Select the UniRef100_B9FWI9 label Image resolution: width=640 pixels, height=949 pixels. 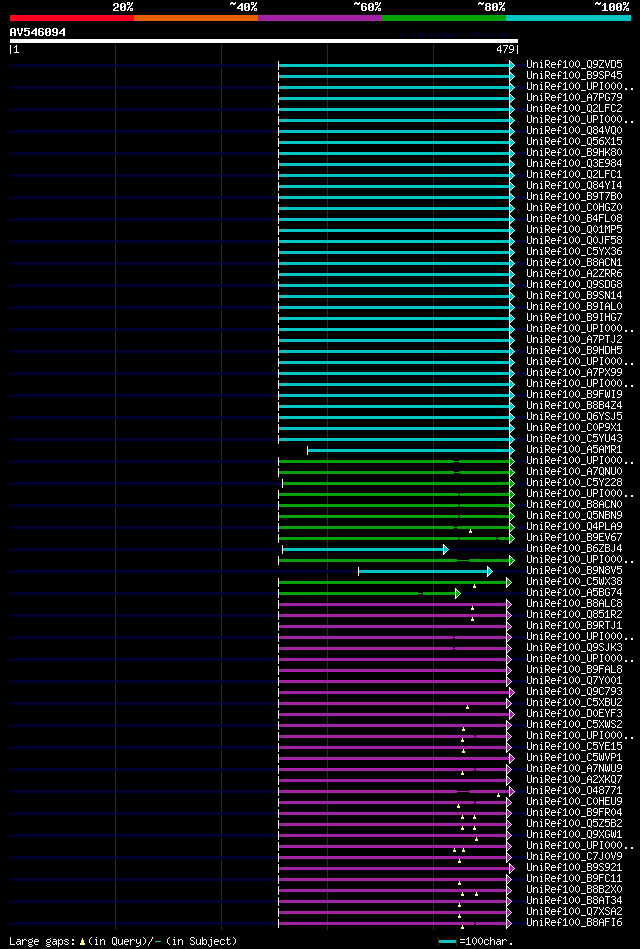[x=575, y=395]
